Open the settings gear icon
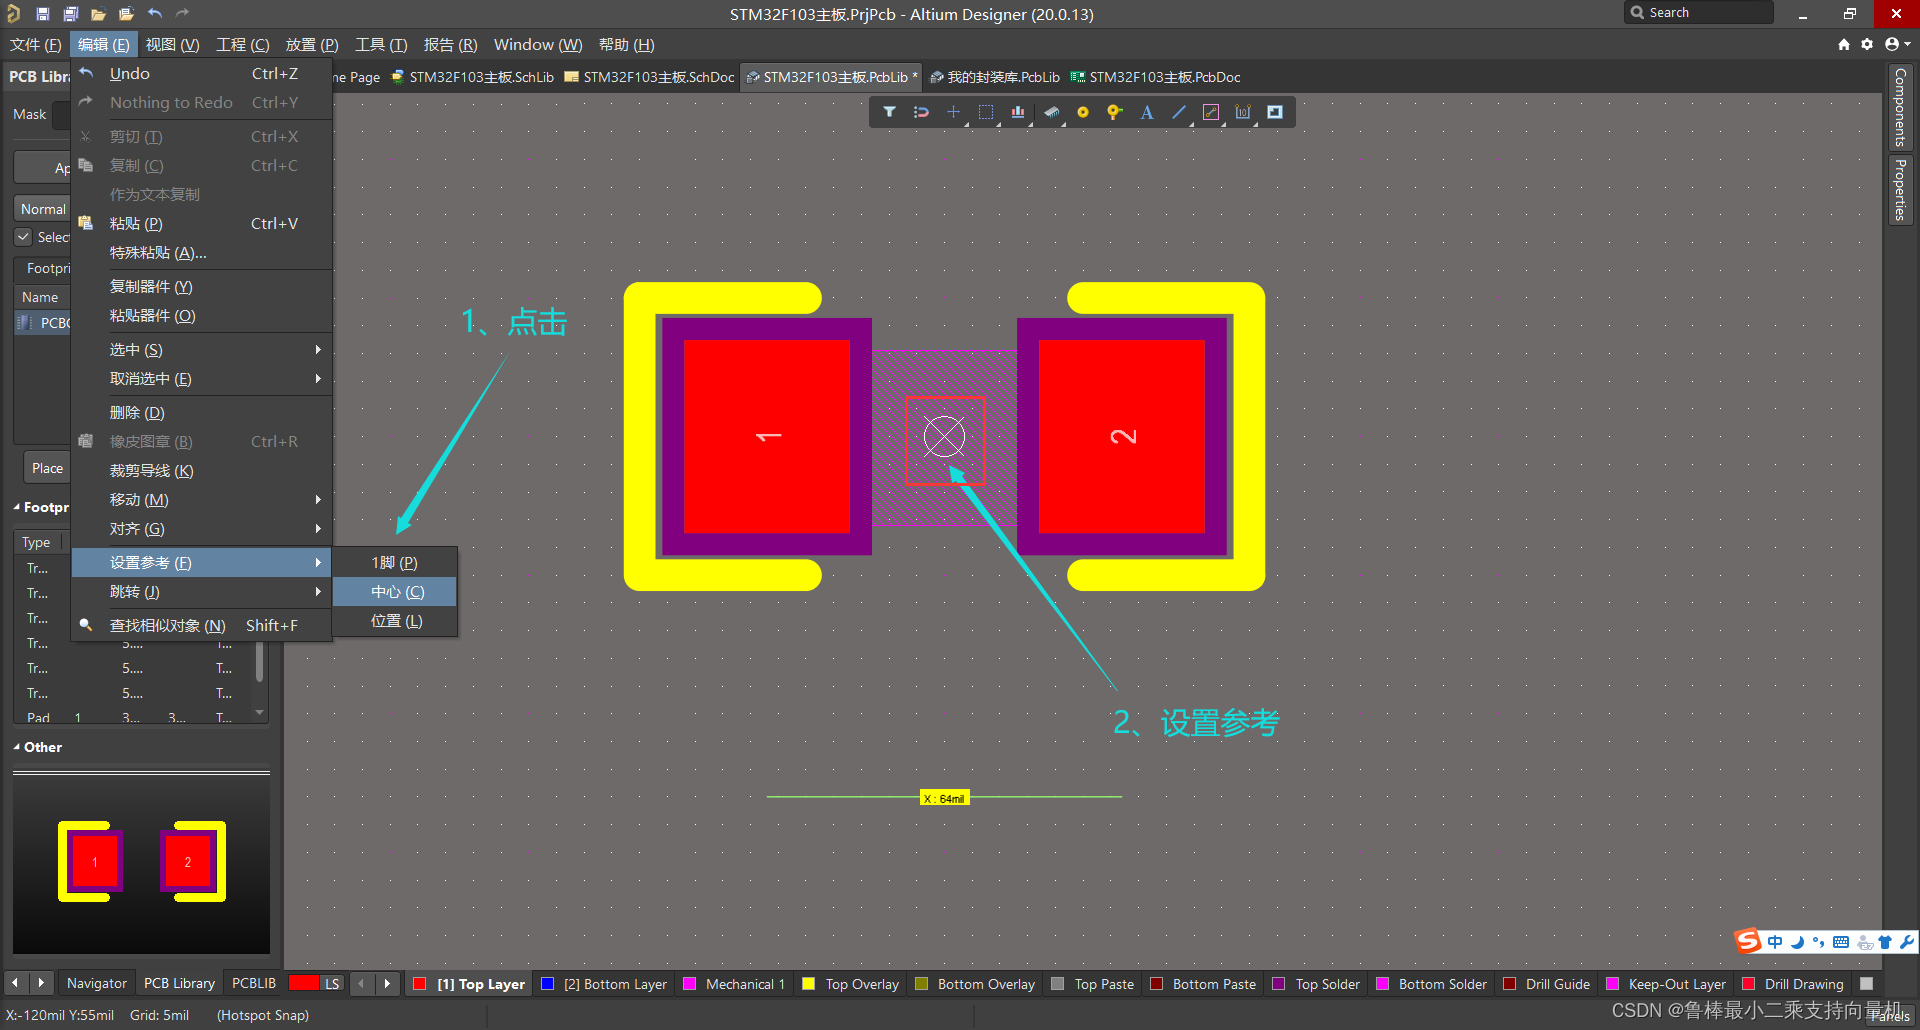The width and height of the screenshot is (1920, 1030). (x=1867, y=44)
